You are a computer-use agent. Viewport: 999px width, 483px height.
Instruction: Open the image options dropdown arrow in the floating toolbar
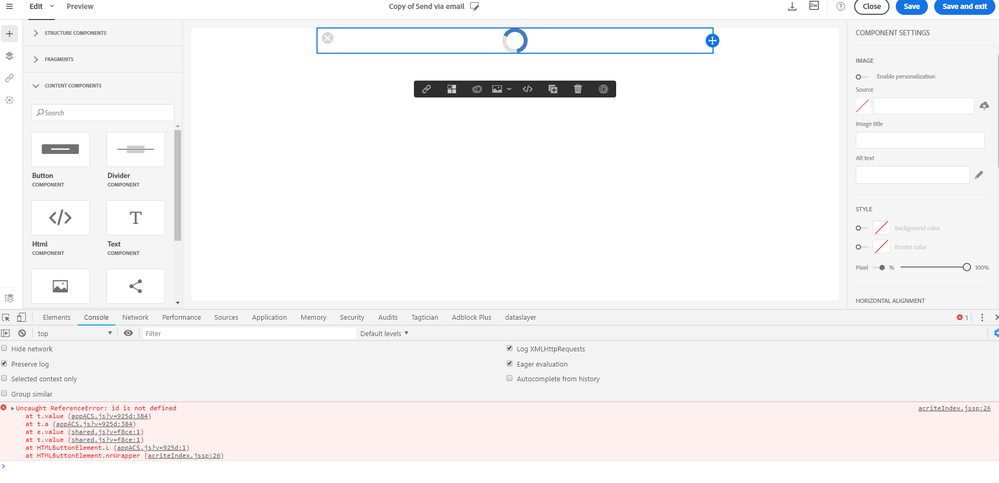tap(509, 89)
